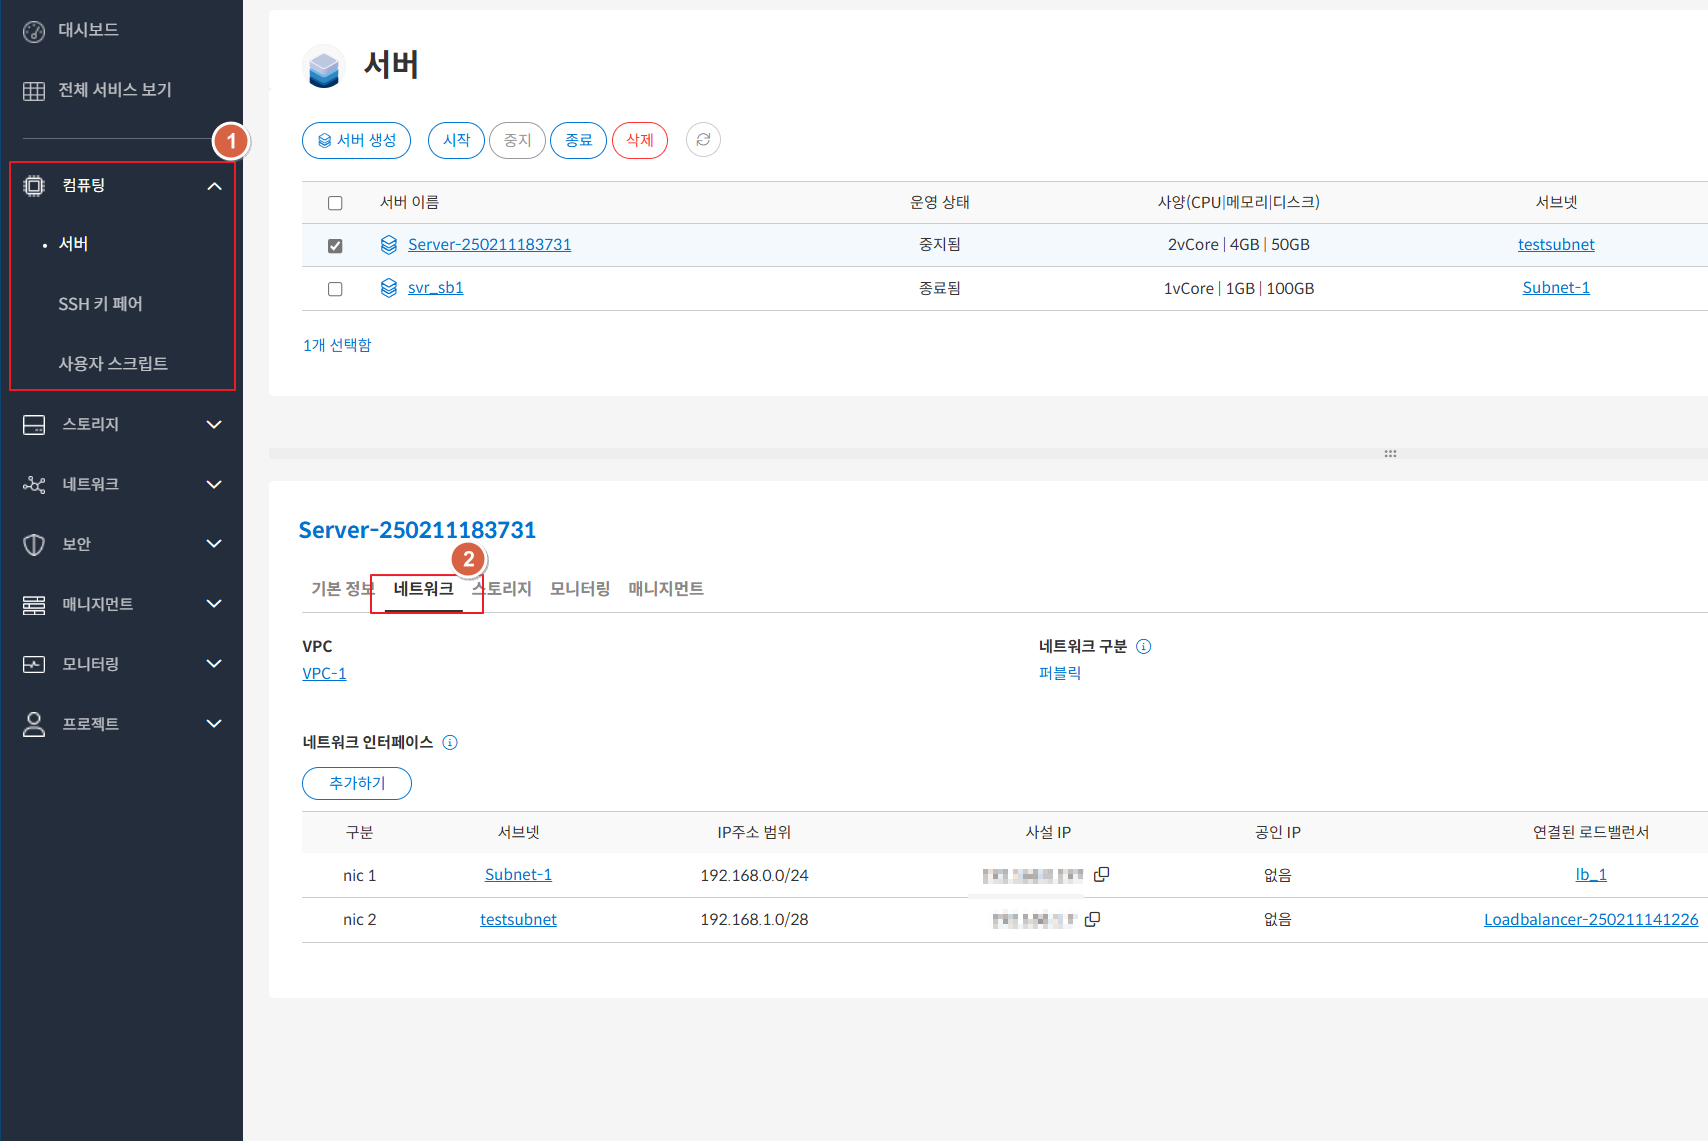Grab the panel splitter drag handle
Image resolution: width=1708 pixels, height=1141 pixels.
(x=1390, y=454)
